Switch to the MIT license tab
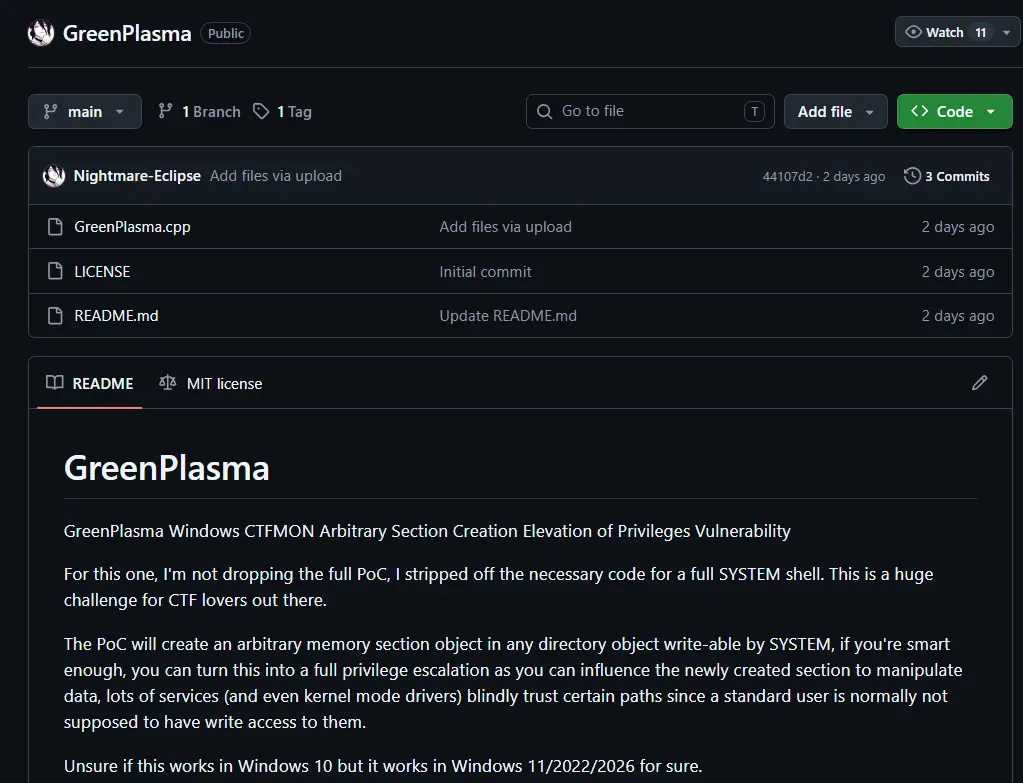 [x=211, y=384]
